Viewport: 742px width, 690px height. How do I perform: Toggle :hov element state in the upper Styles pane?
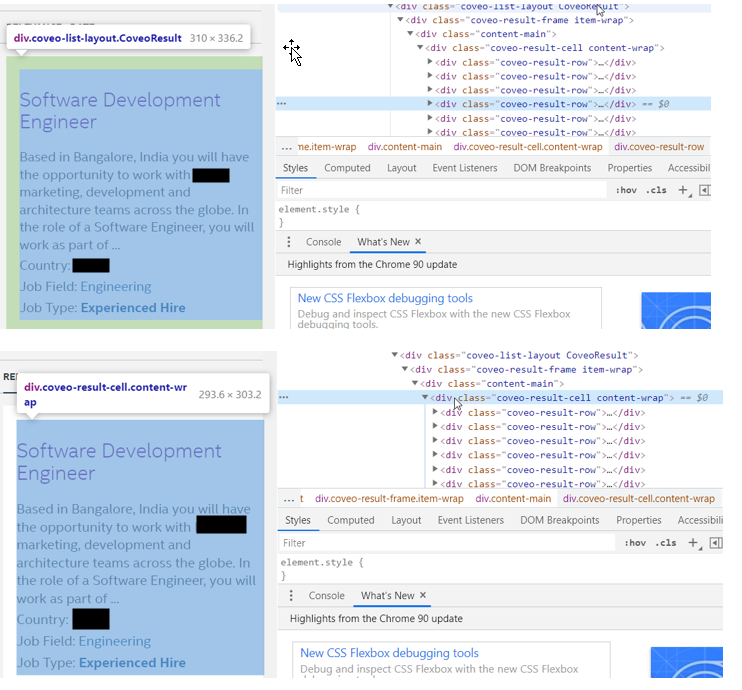click(626, 190)
